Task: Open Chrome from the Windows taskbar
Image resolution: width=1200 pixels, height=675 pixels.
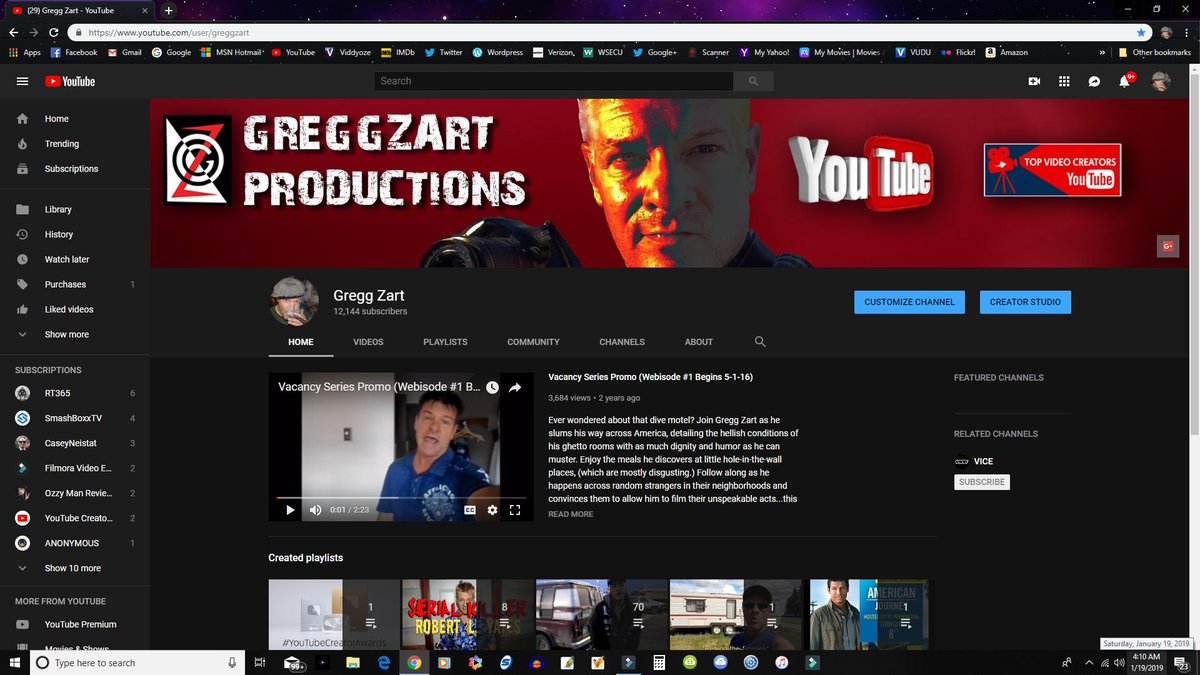Action: click(413, 662)
